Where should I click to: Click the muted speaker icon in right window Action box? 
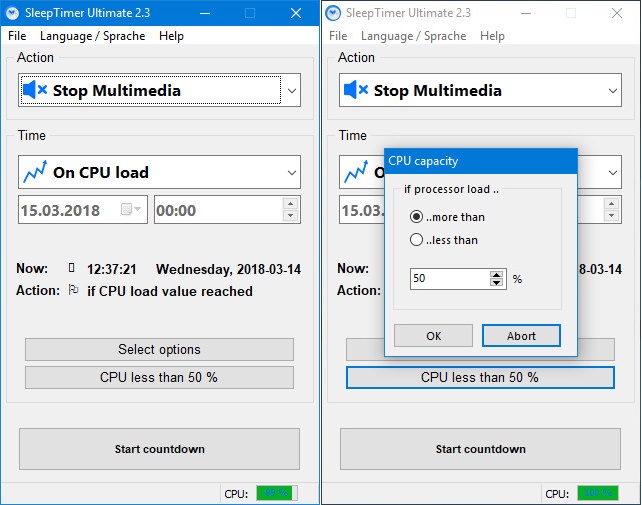pyautogui.click(x=356, y=90)
